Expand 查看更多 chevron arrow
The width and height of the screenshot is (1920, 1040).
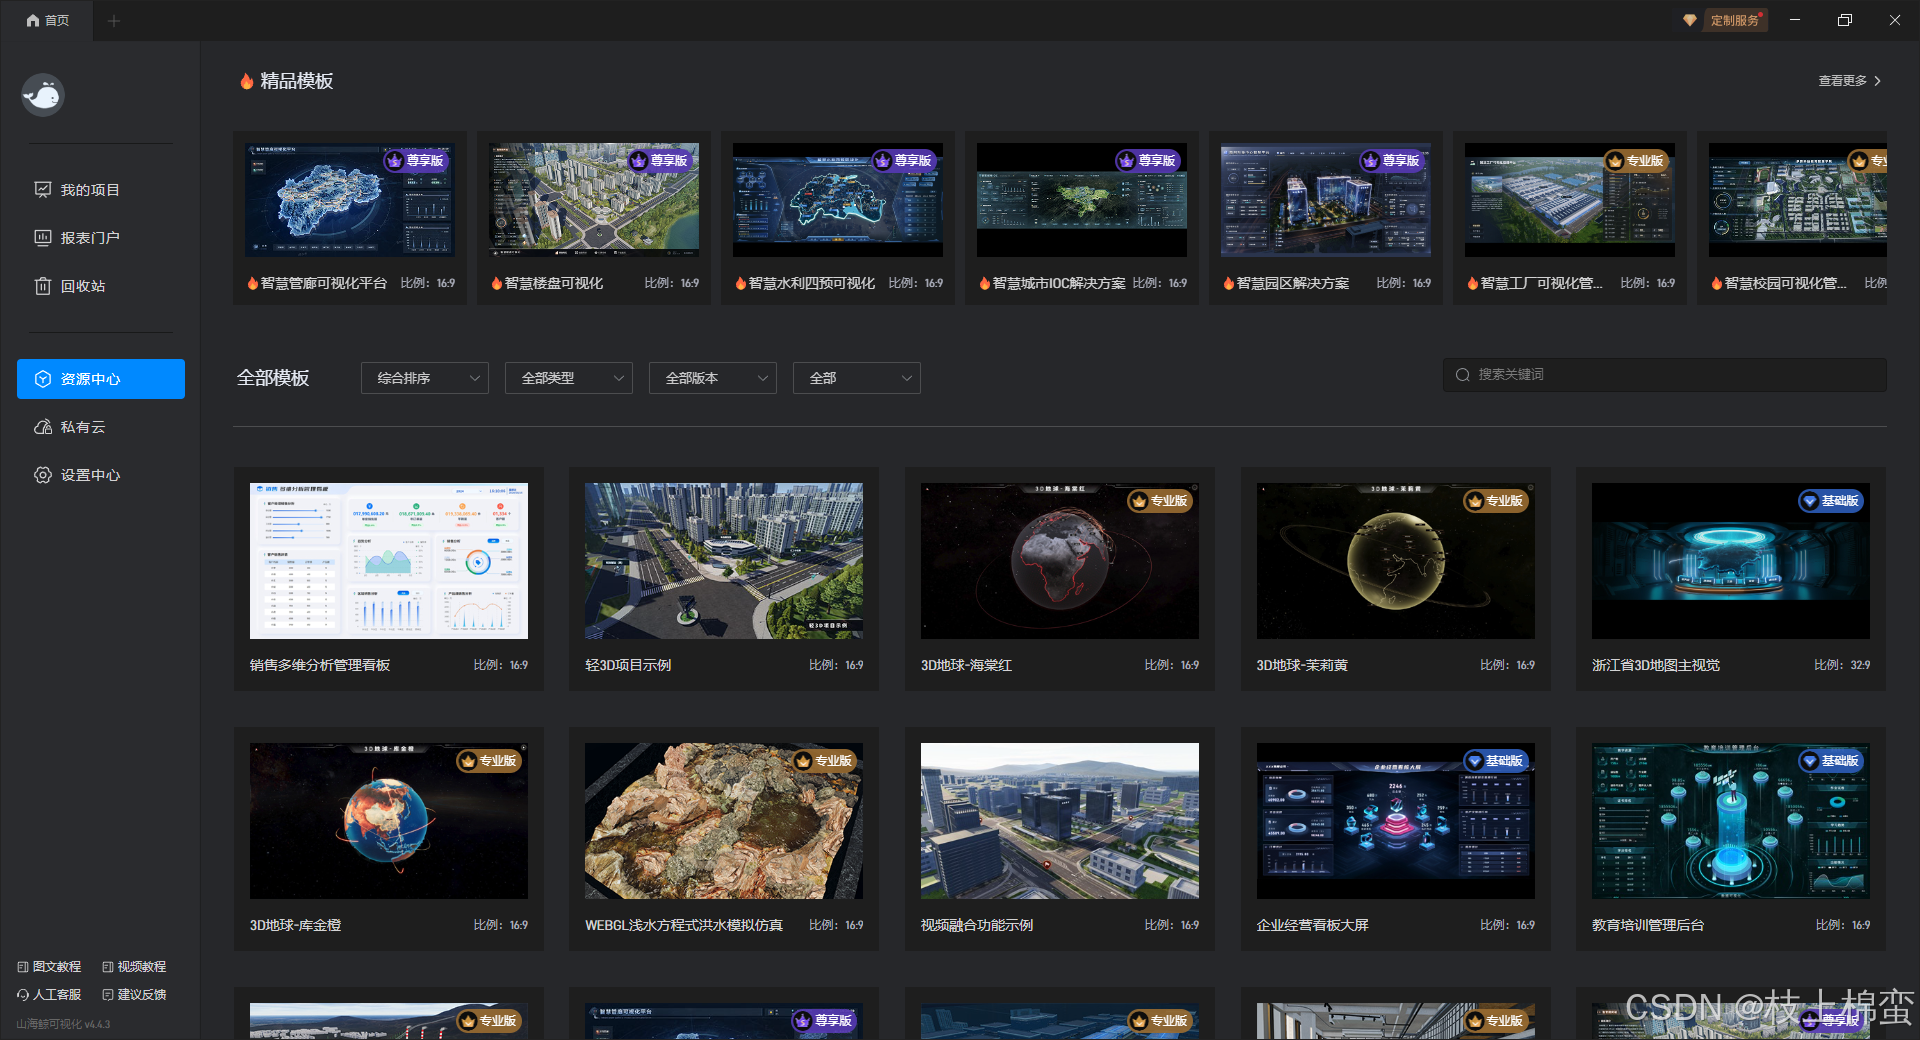[x=1877, y=81]
